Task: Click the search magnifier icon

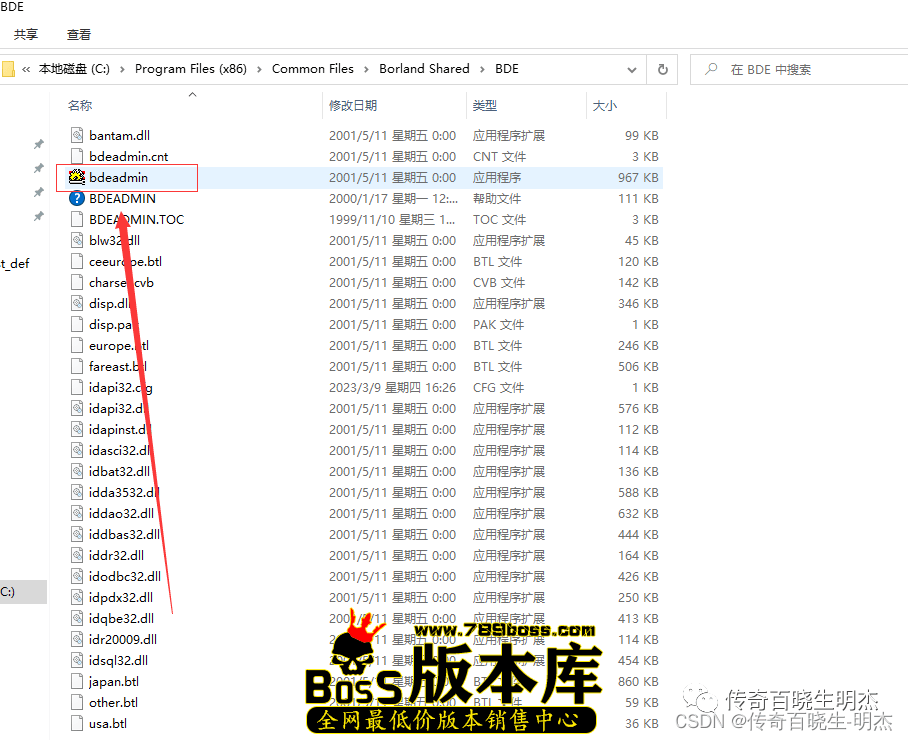Action: click(x=711, y=70)
